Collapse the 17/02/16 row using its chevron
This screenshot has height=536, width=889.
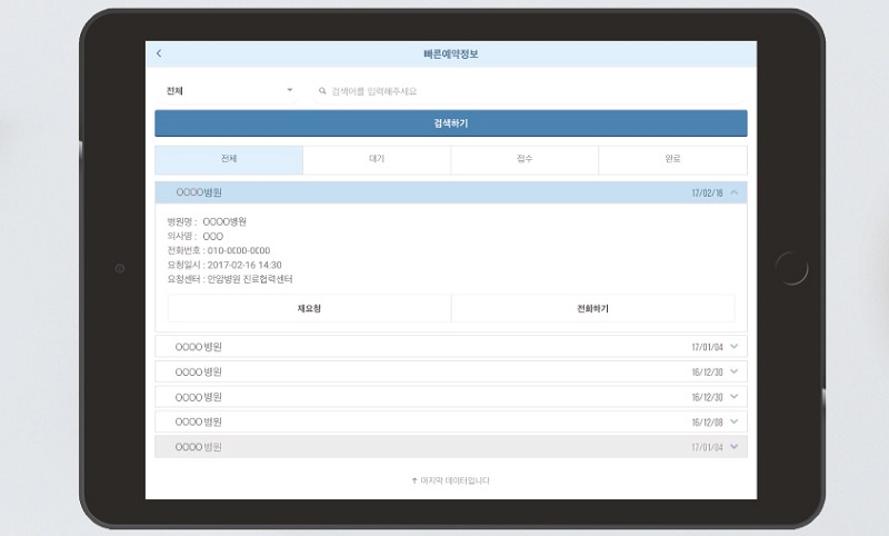coord(735,193)
